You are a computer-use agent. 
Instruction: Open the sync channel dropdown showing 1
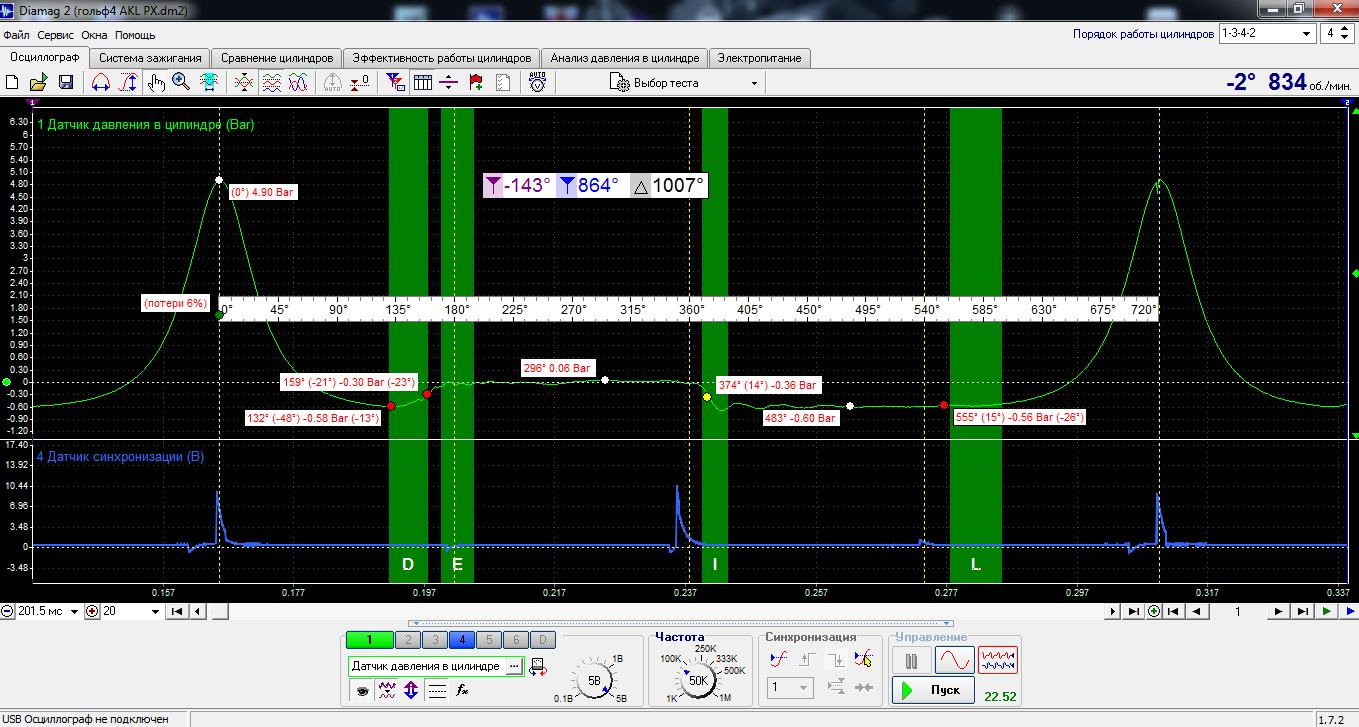coord(790,687)
